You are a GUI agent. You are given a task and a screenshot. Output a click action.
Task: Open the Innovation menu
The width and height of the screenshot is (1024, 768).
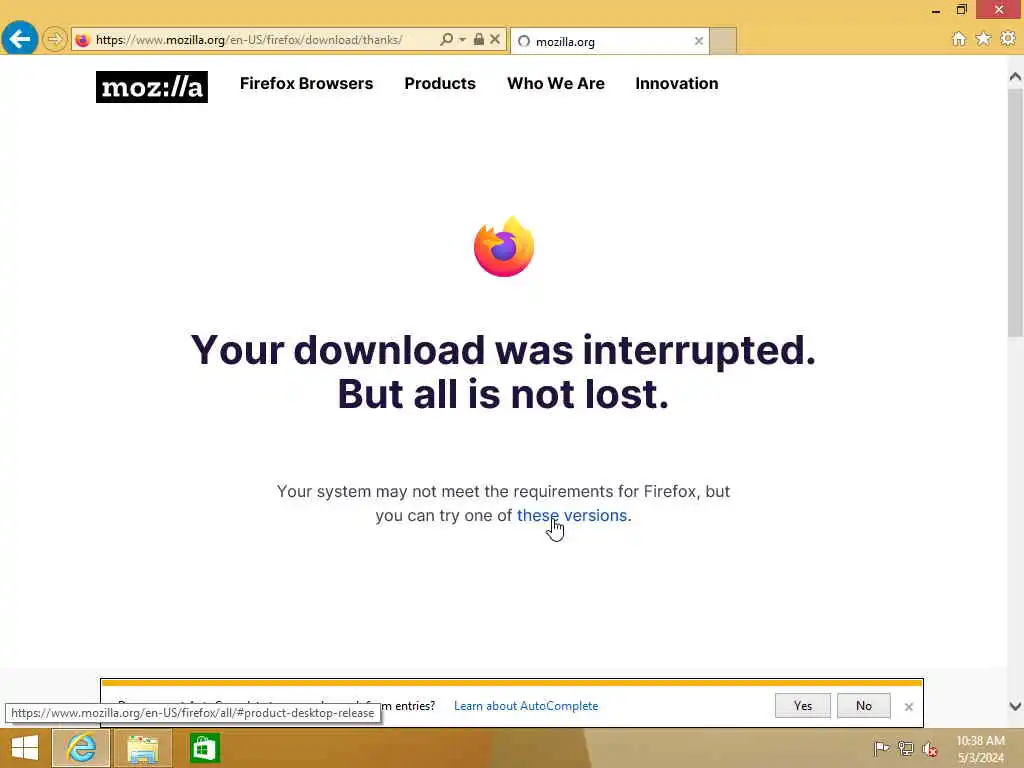coord(677,84)
